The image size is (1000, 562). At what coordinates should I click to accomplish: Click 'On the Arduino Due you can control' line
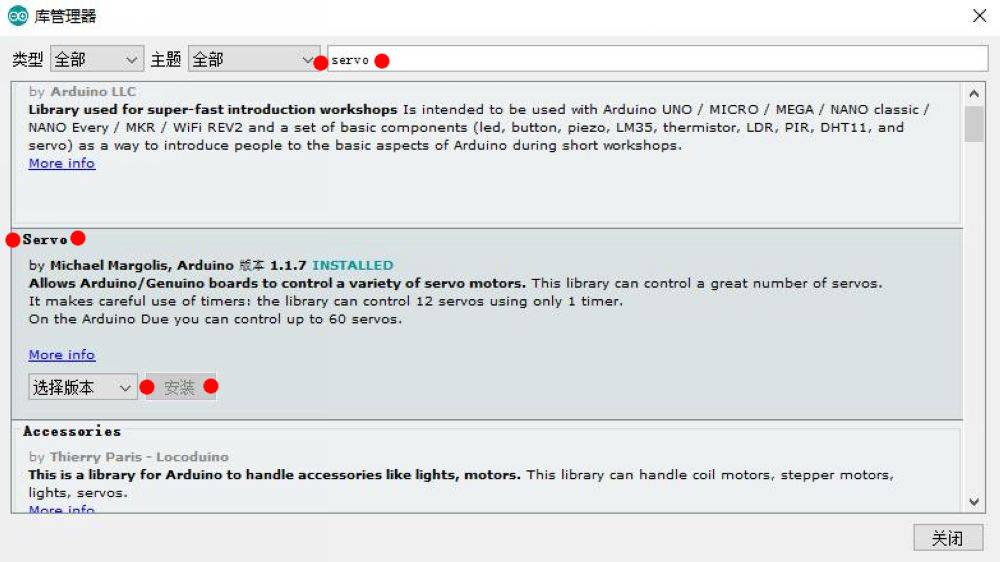tap(216, 319)
